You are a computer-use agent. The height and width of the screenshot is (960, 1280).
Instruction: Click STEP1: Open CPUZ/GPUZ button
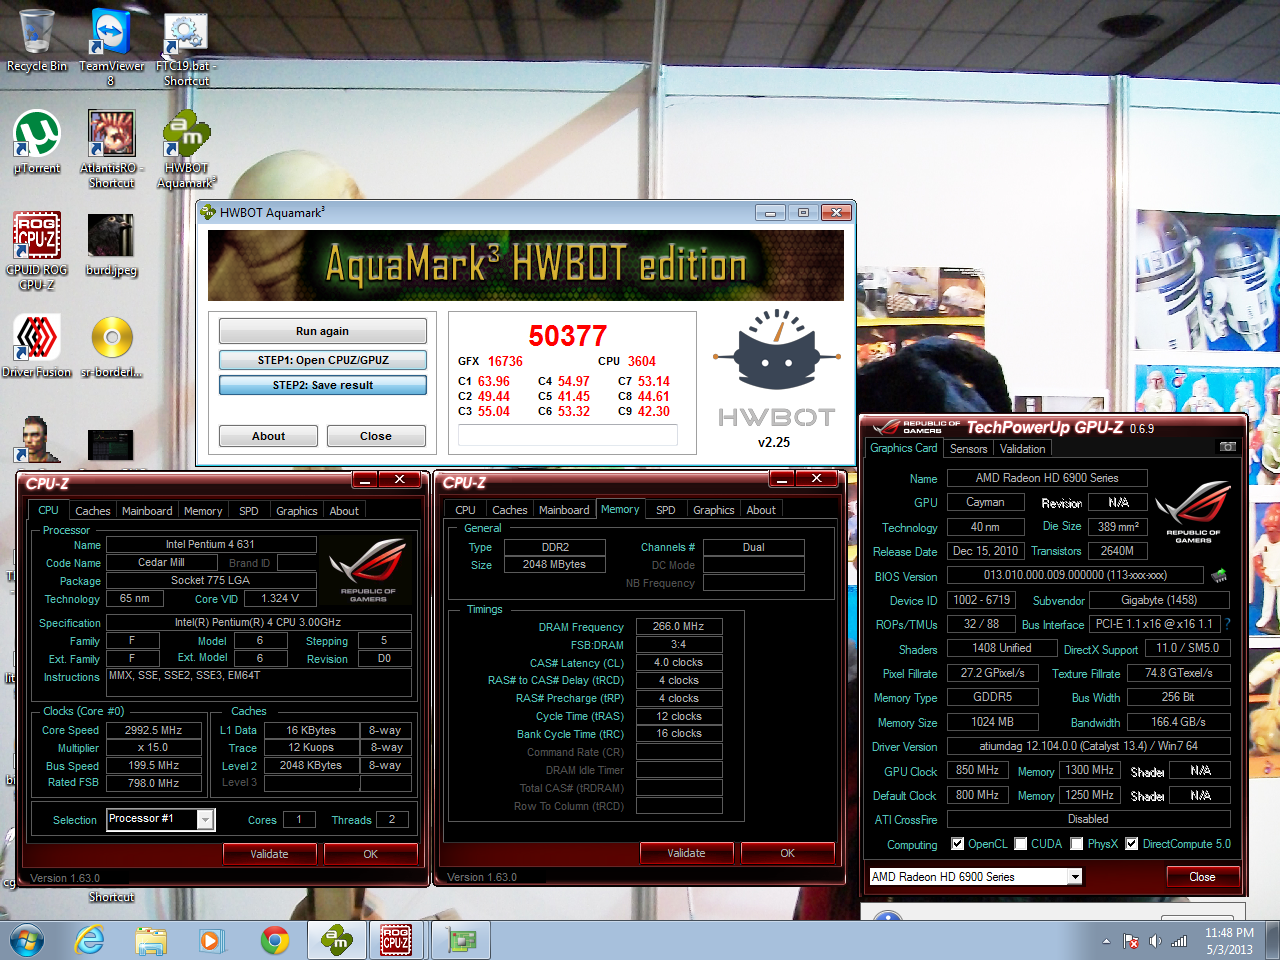click(322, 360)
